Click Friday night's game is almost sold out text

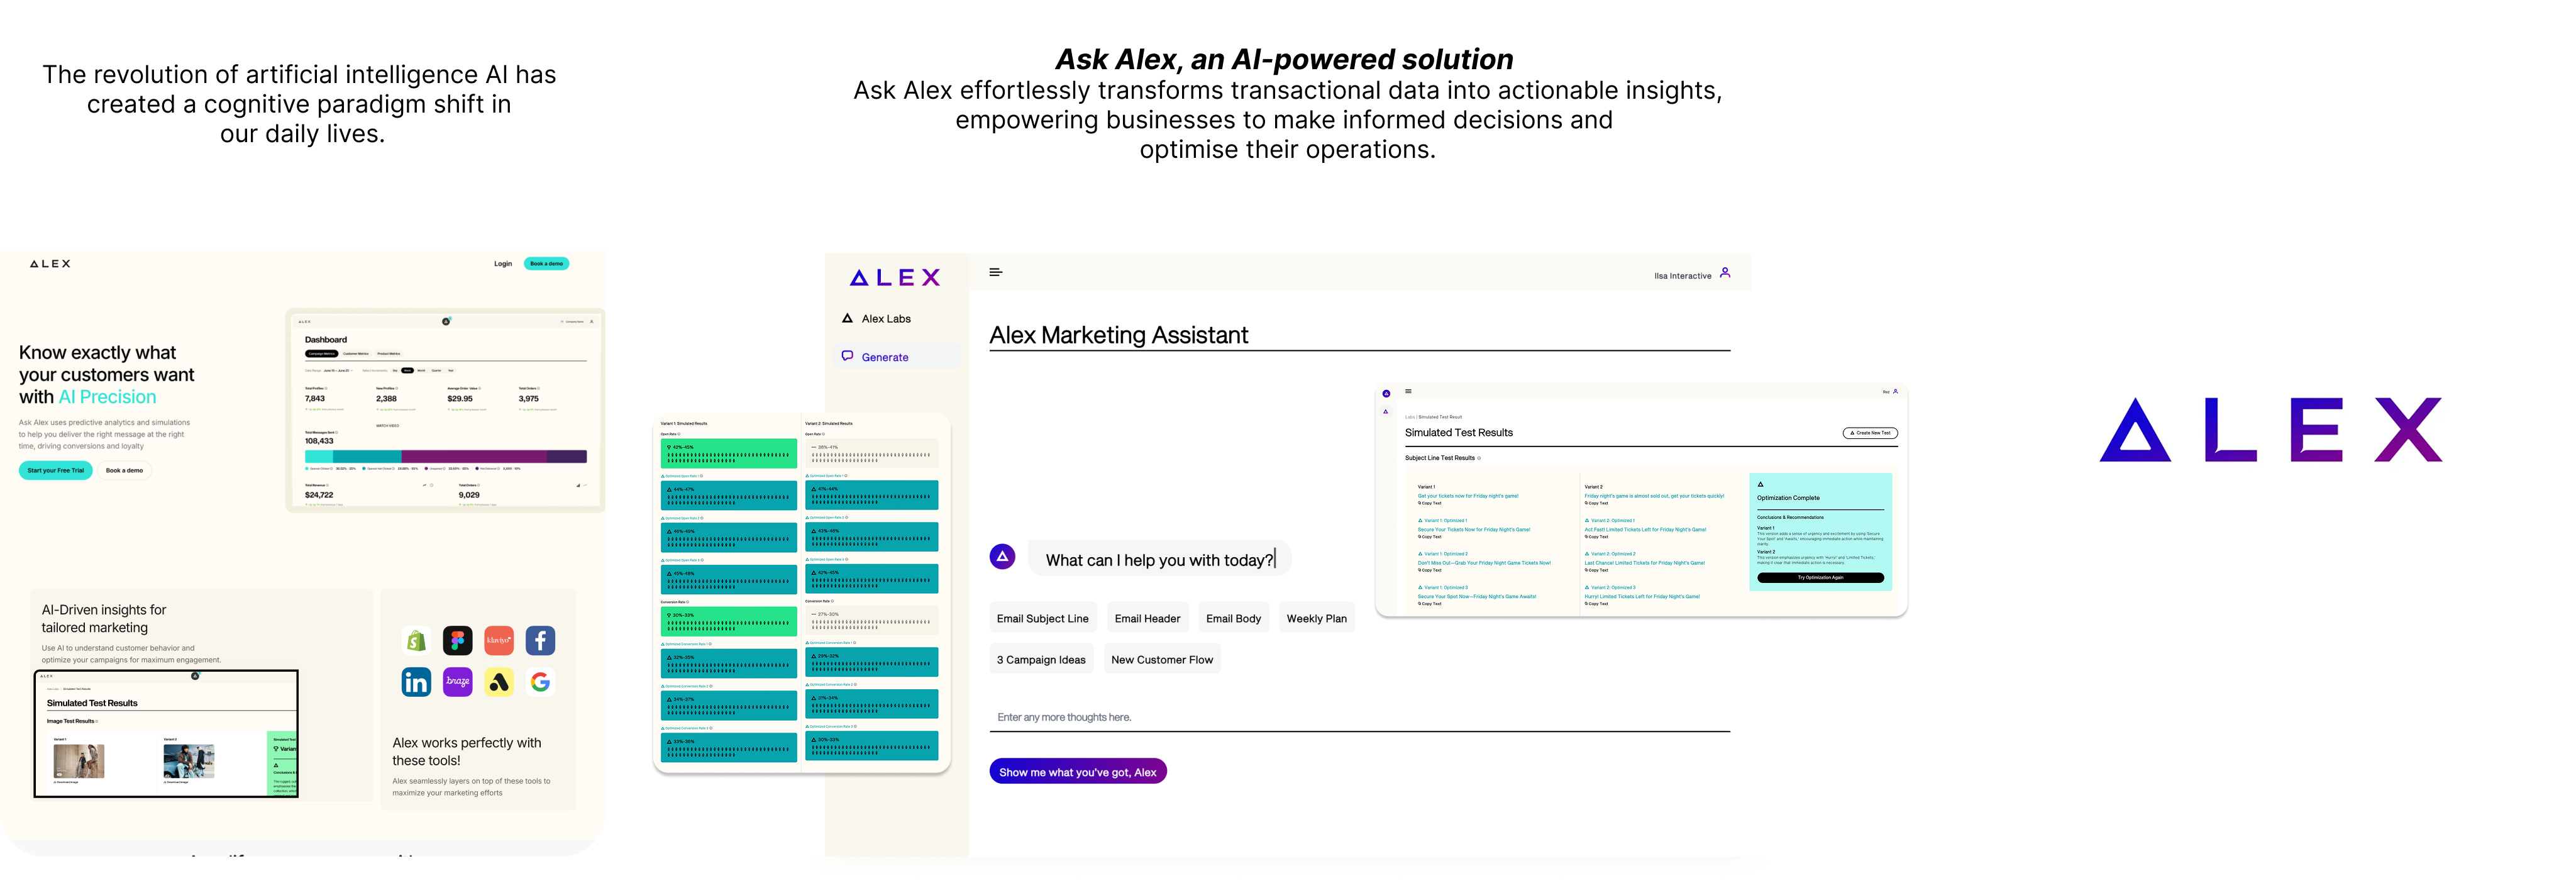coord(1655,496)
